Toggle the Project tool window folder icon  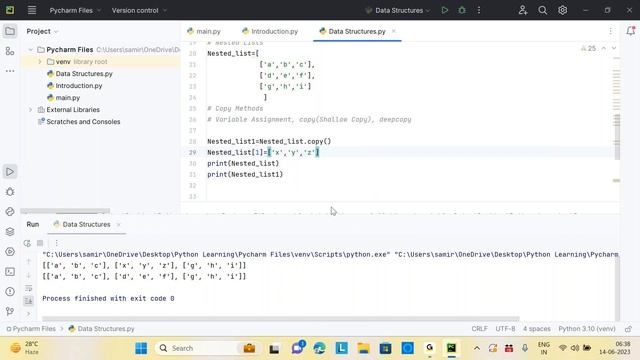coord(10,31)
